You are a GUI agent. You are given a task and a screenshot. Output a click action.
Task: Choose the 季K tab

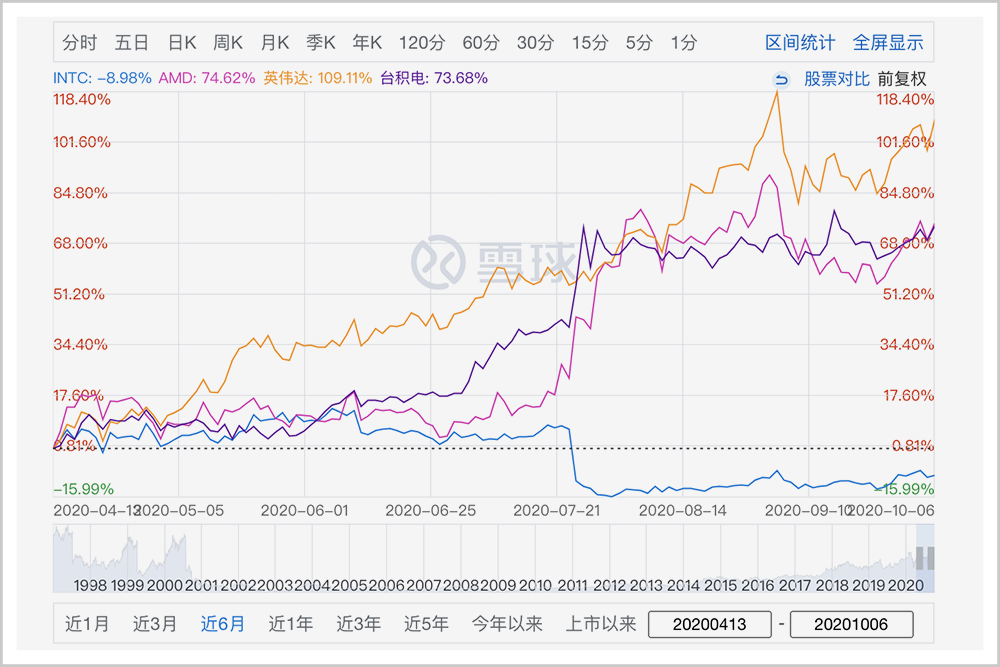point(321,43)
